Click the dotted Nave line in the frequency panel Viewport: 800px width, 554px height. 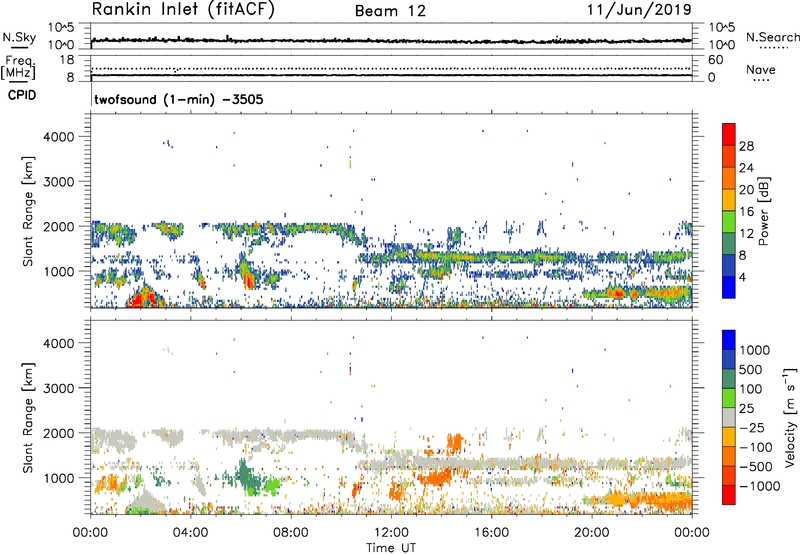click(391, 68)
